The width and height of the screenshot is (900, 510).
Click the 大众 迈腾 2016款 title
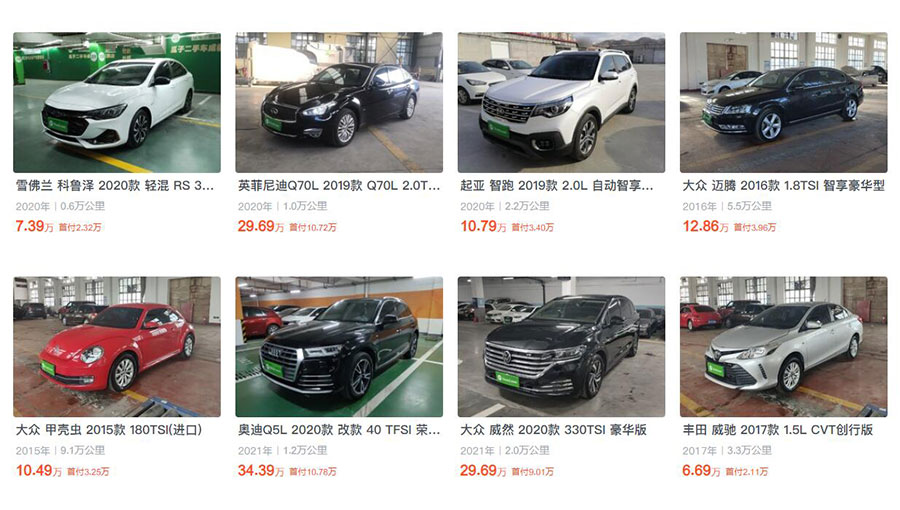pyautogui.click(x=783, y=186)
